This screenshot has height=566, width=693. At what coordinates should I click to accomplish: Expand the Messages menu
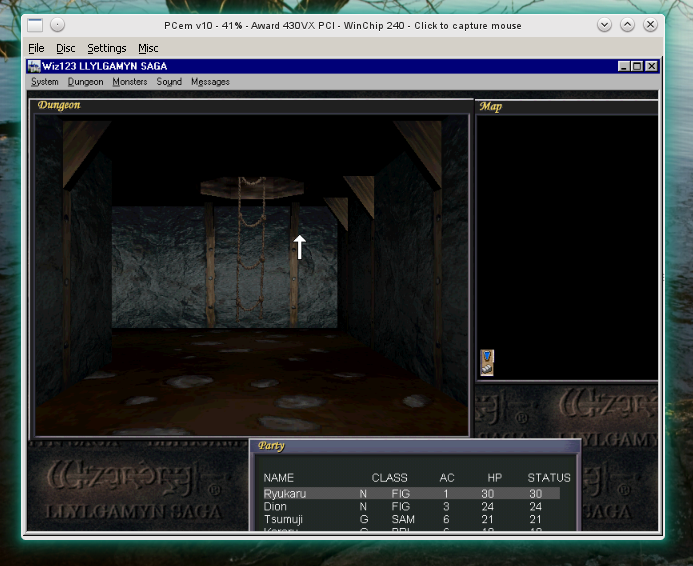coord(210,82)
